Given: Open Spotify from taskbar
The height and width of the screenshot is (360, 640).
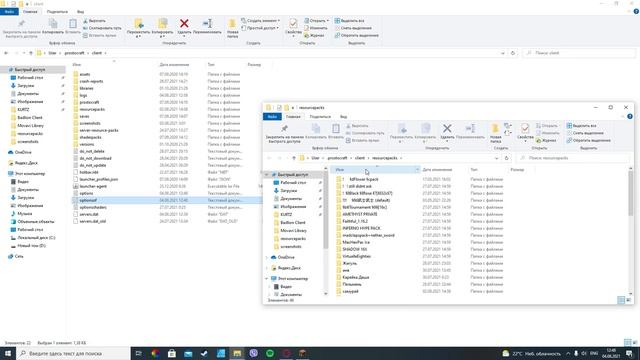Looking at the screenshot, I should (270, 353).
